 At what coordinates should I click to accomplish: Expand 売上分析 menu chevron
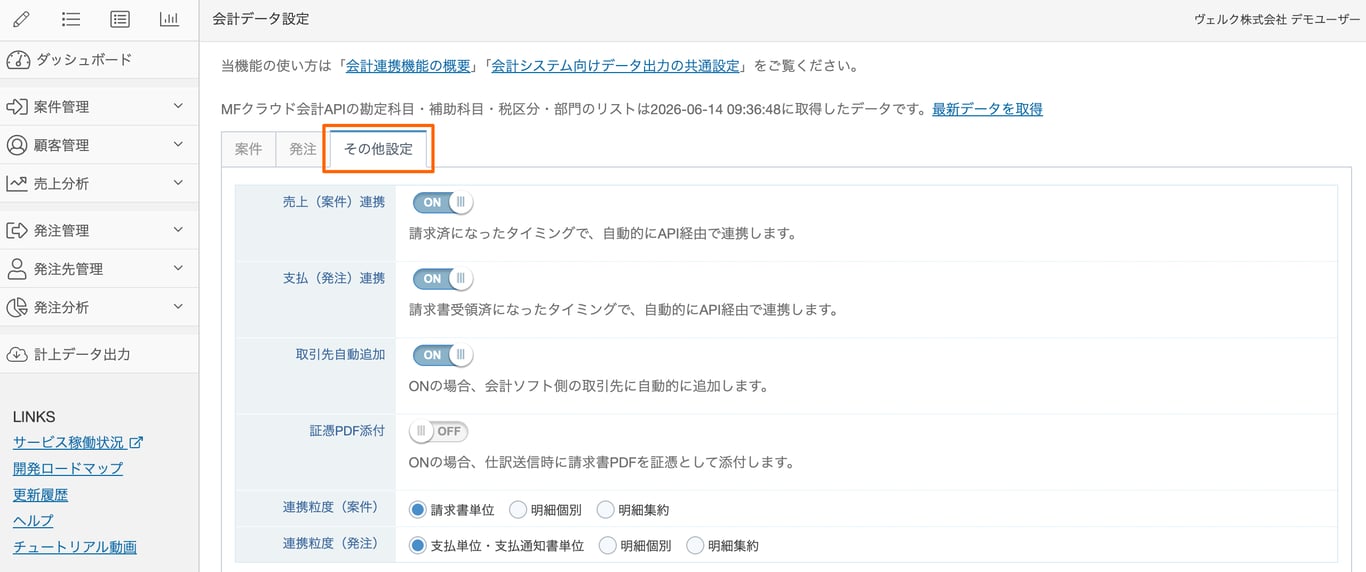178,183
